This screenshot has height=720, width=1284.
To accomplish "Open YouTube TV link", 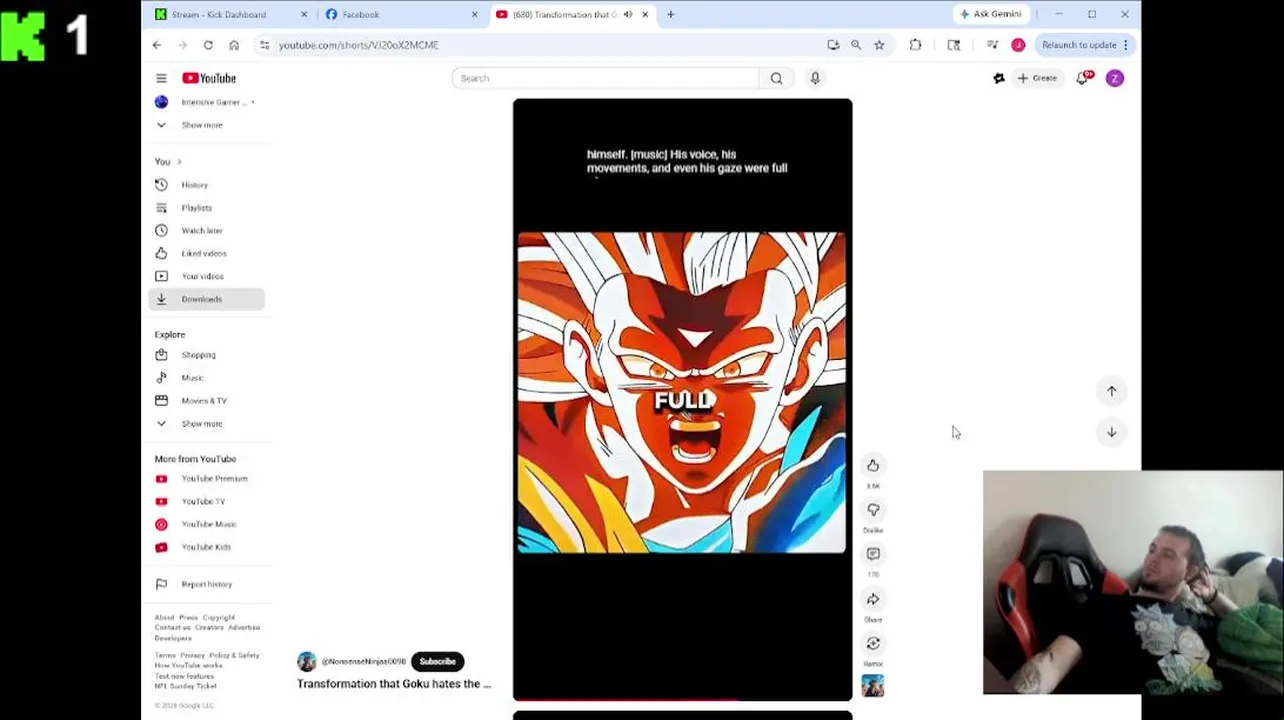I will pos(207,502).
